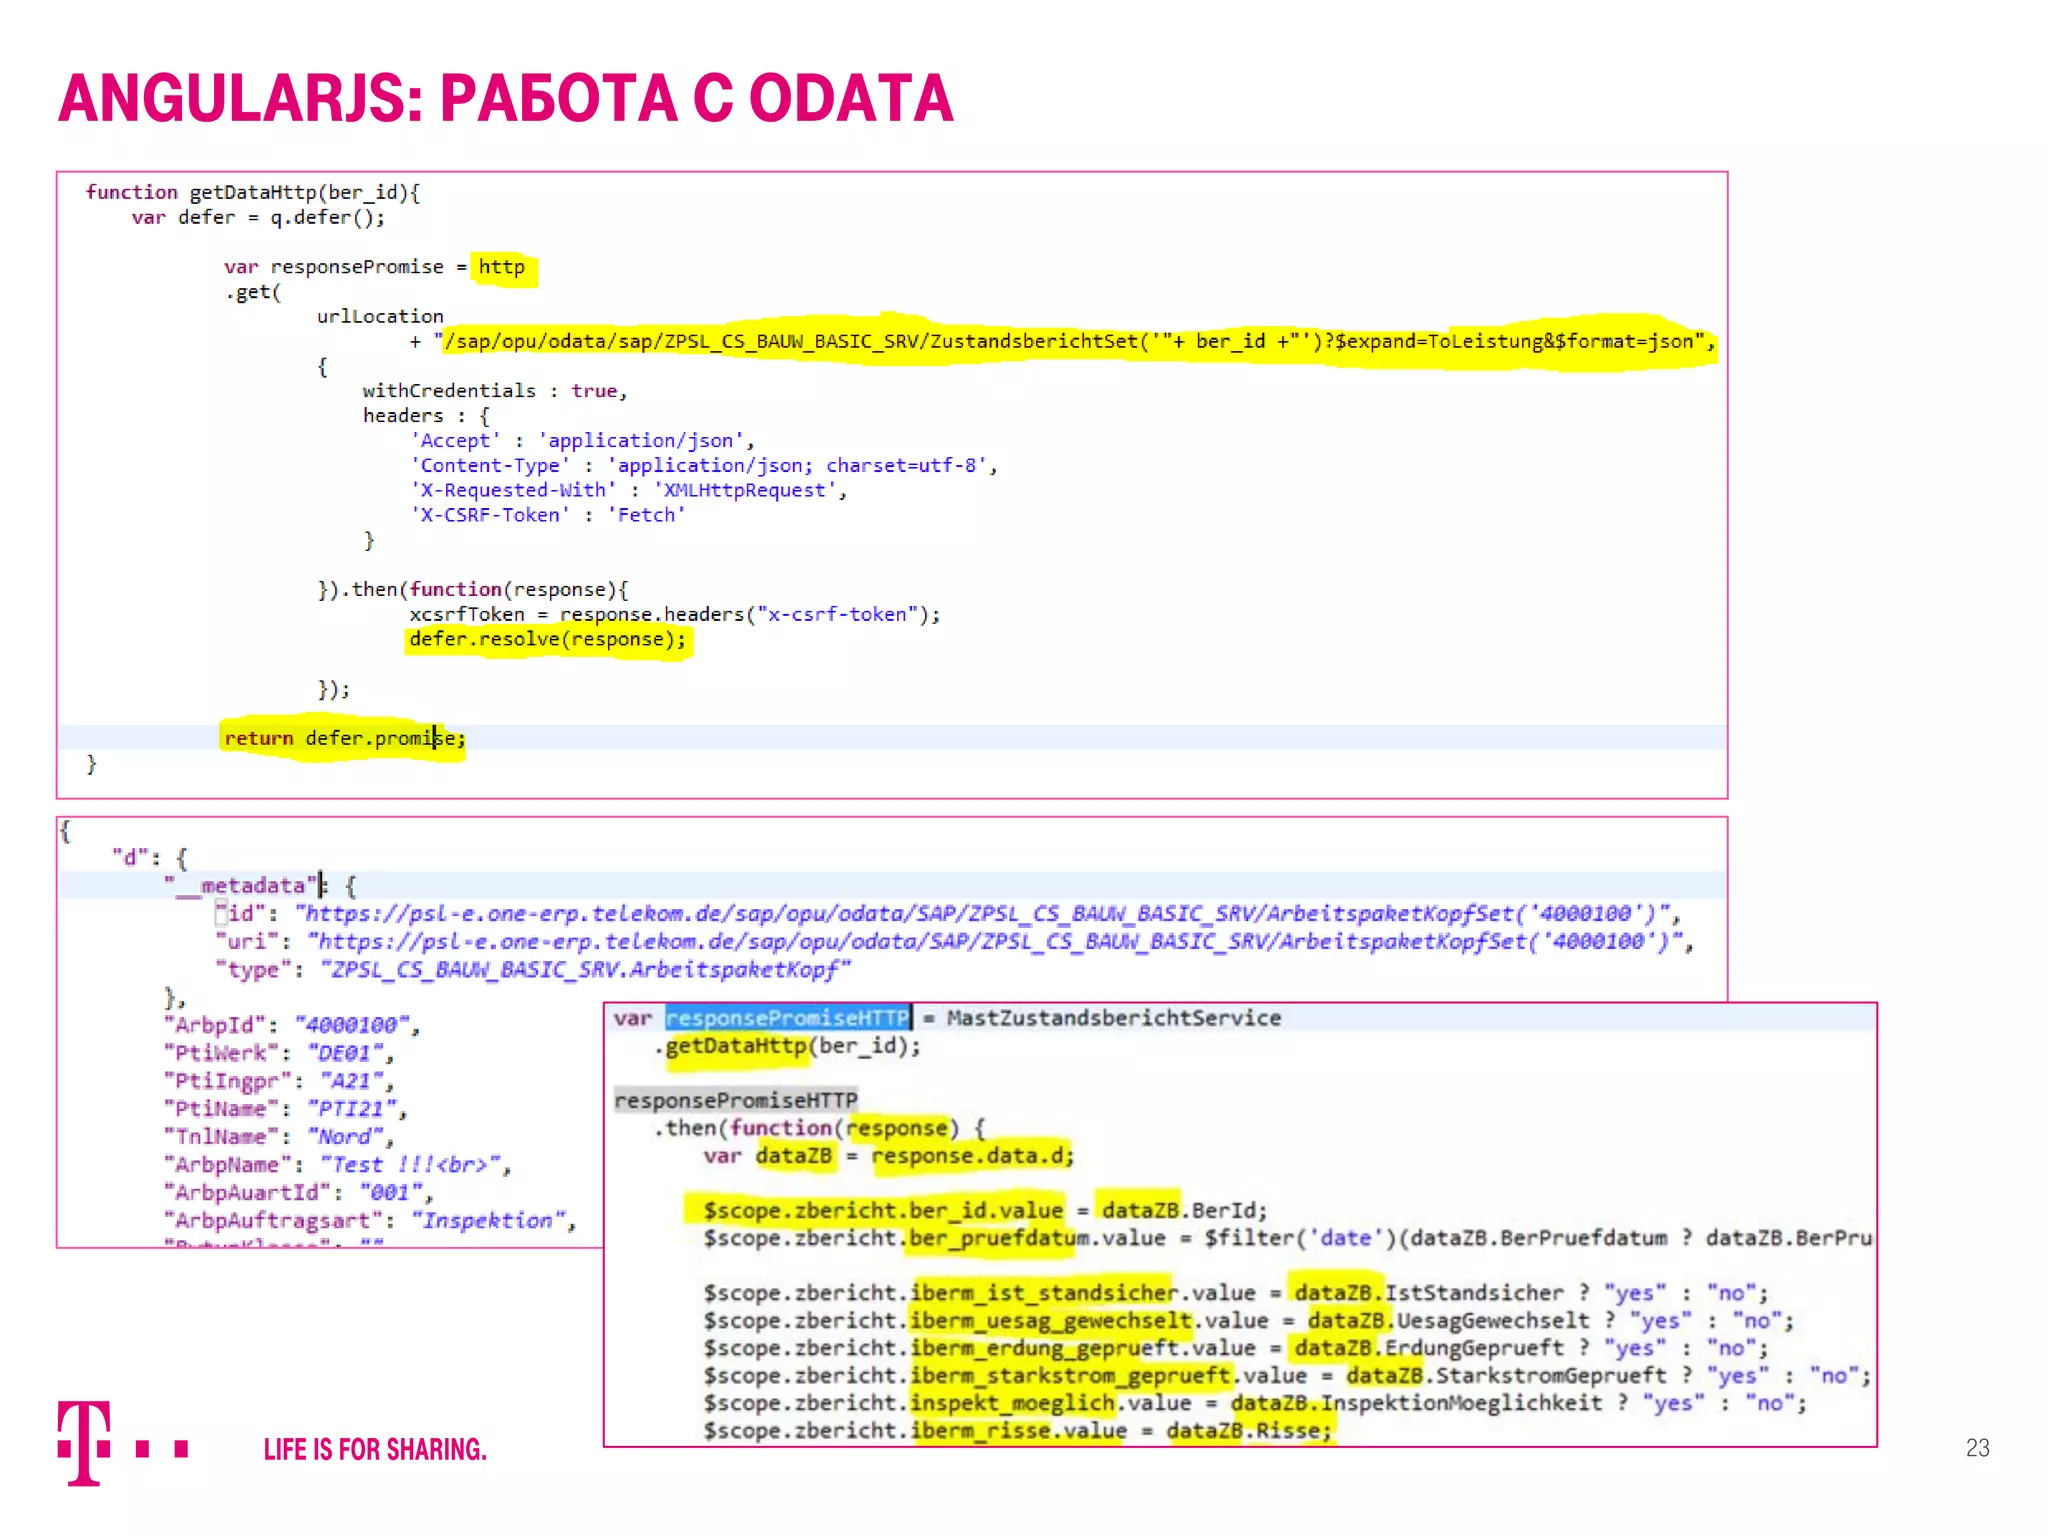Click the '"ArbpId": "4000100"' line

coord(292,1025)
